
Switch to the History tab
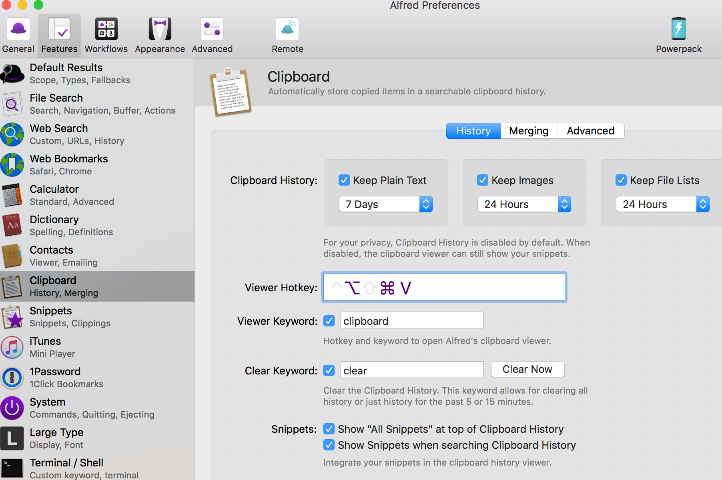click(x=473, y=131)
